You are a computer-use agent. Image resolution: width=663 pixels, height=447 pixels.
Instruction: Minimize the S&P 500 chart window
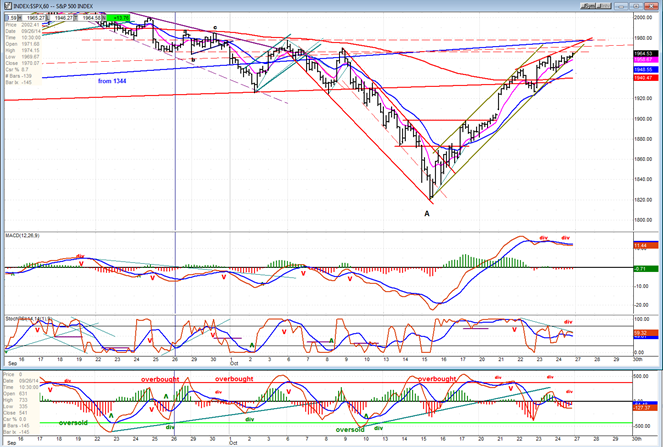tap(621, 6)
